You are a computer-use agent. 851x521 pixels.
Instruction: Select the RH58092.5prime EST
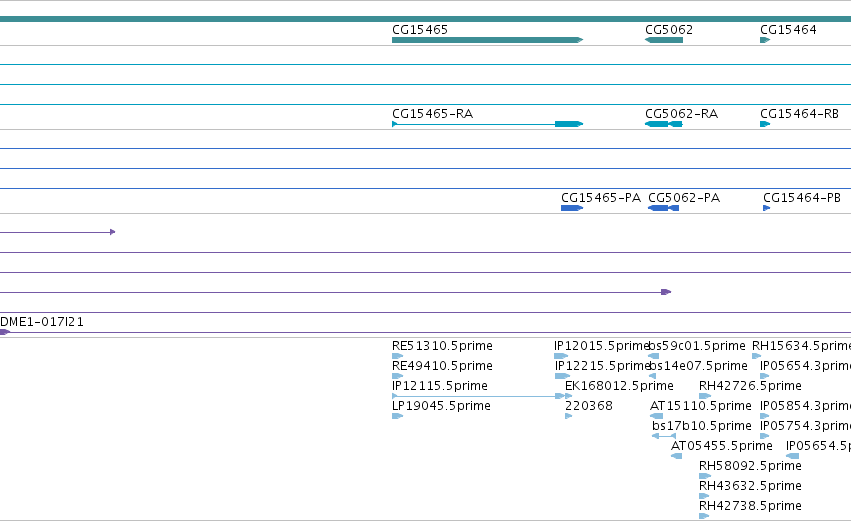click(704, 476)
